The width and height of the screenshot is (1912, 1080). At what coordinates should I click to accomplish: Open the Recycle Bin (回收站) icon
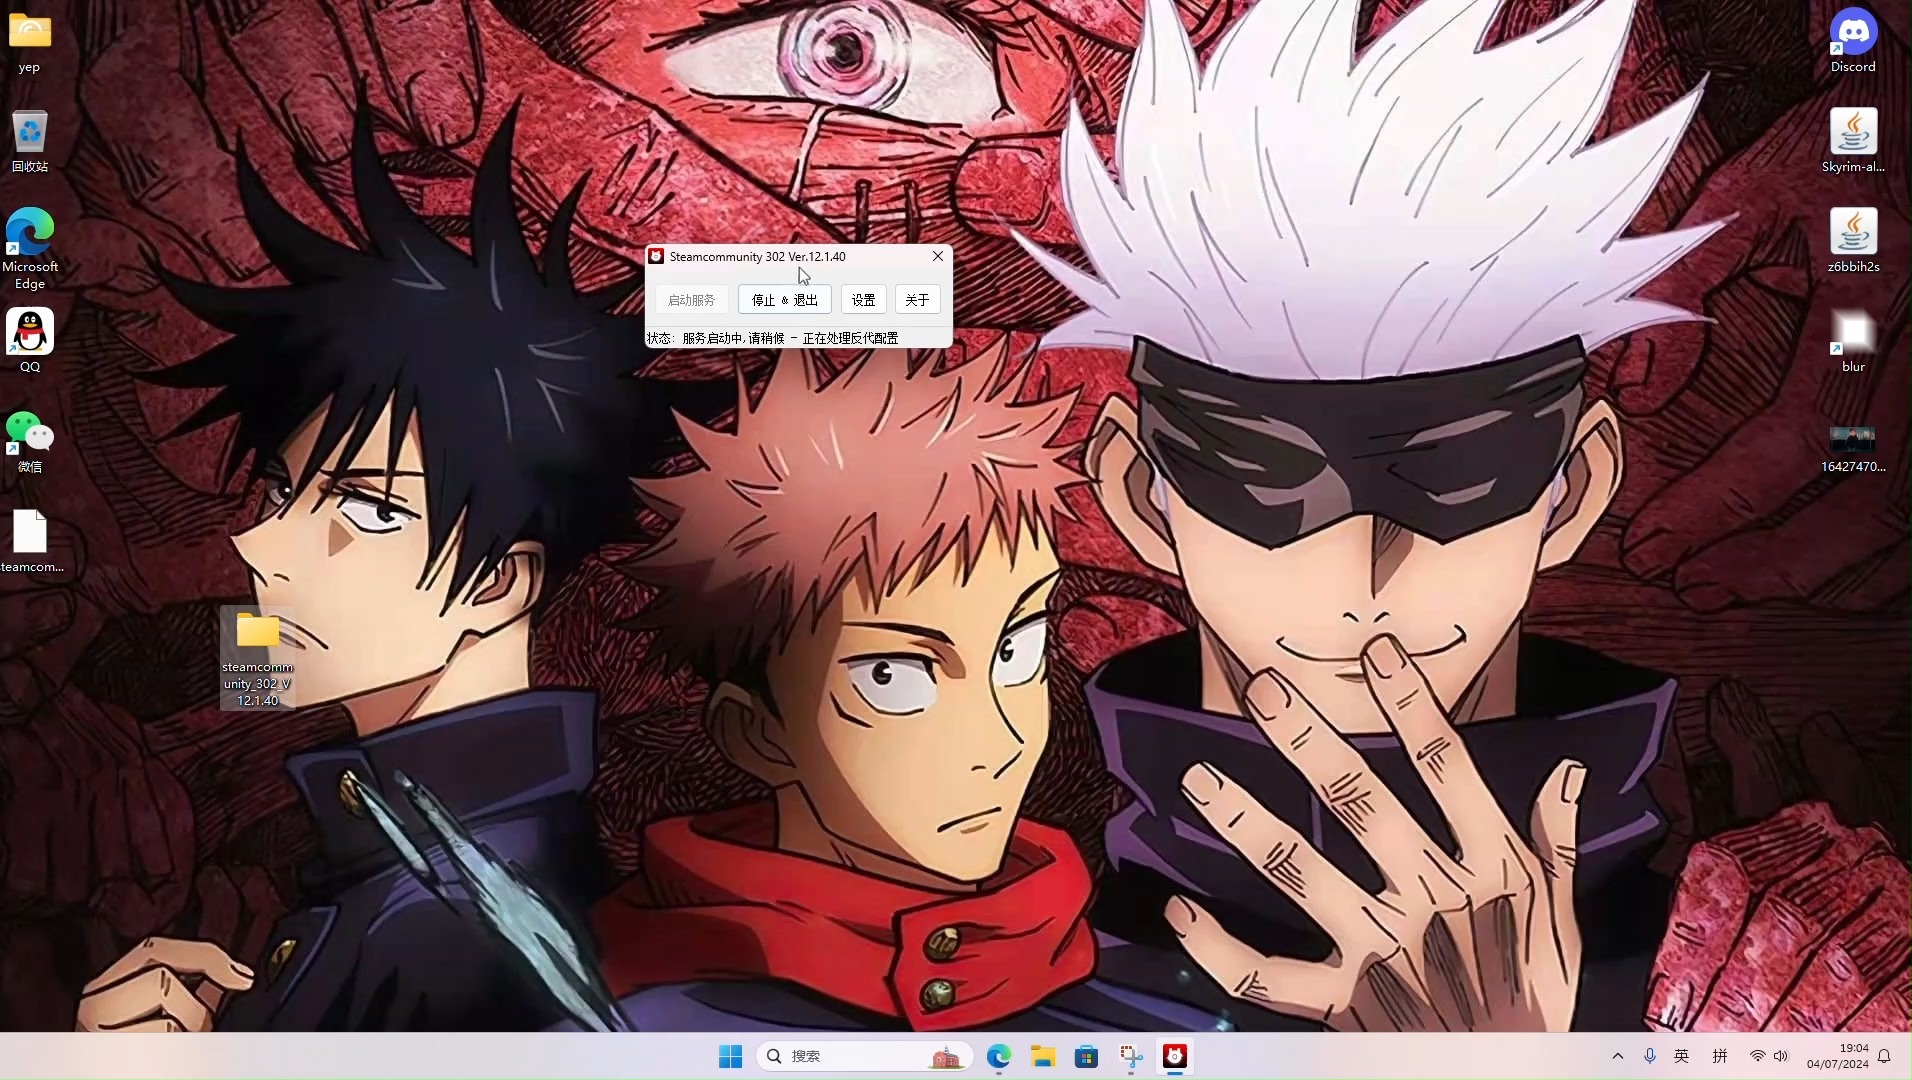coord(30,141)
